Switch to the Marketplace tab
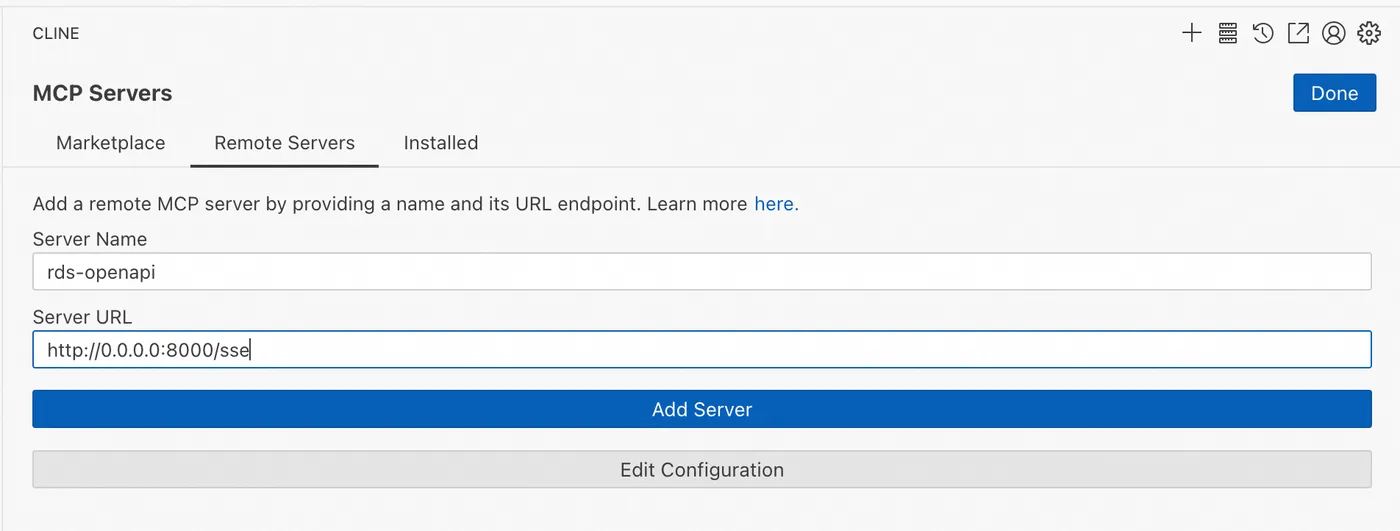Image resolution: width=1400 pixels, height=531 pixels. 110,143
